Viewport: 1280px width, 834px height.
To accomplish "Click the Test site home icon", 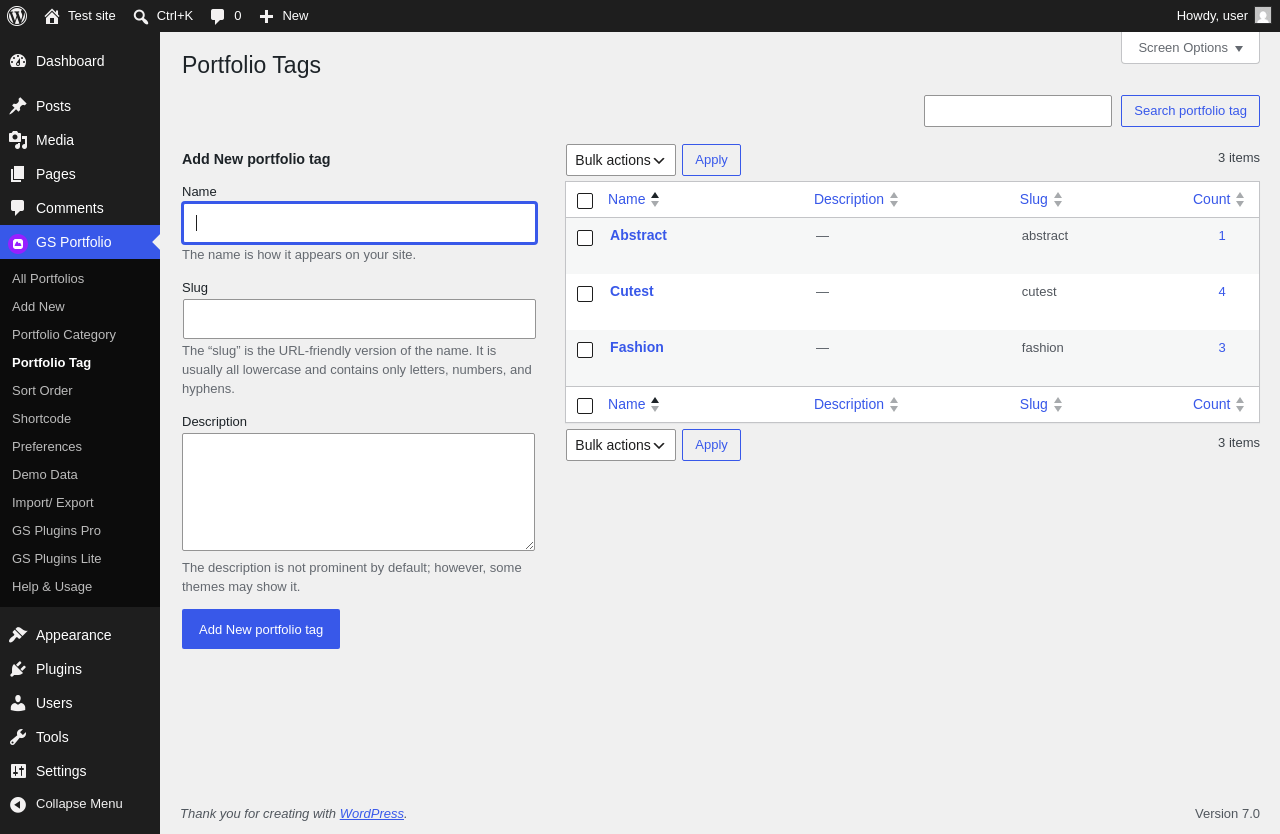I will coord(52,16).
